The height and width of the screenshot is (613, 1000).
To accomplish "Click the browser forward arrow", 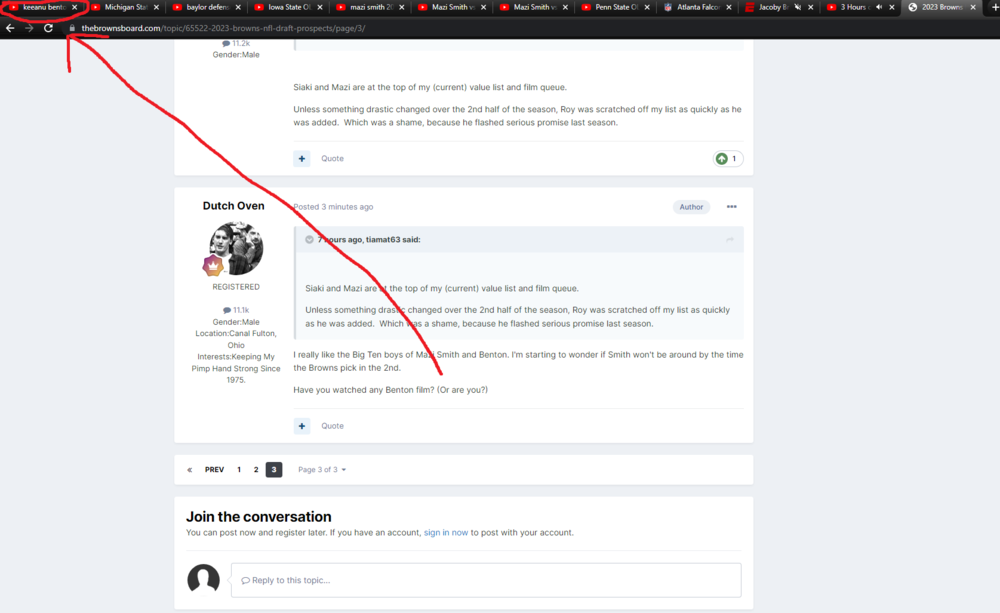I will [29, 28].
